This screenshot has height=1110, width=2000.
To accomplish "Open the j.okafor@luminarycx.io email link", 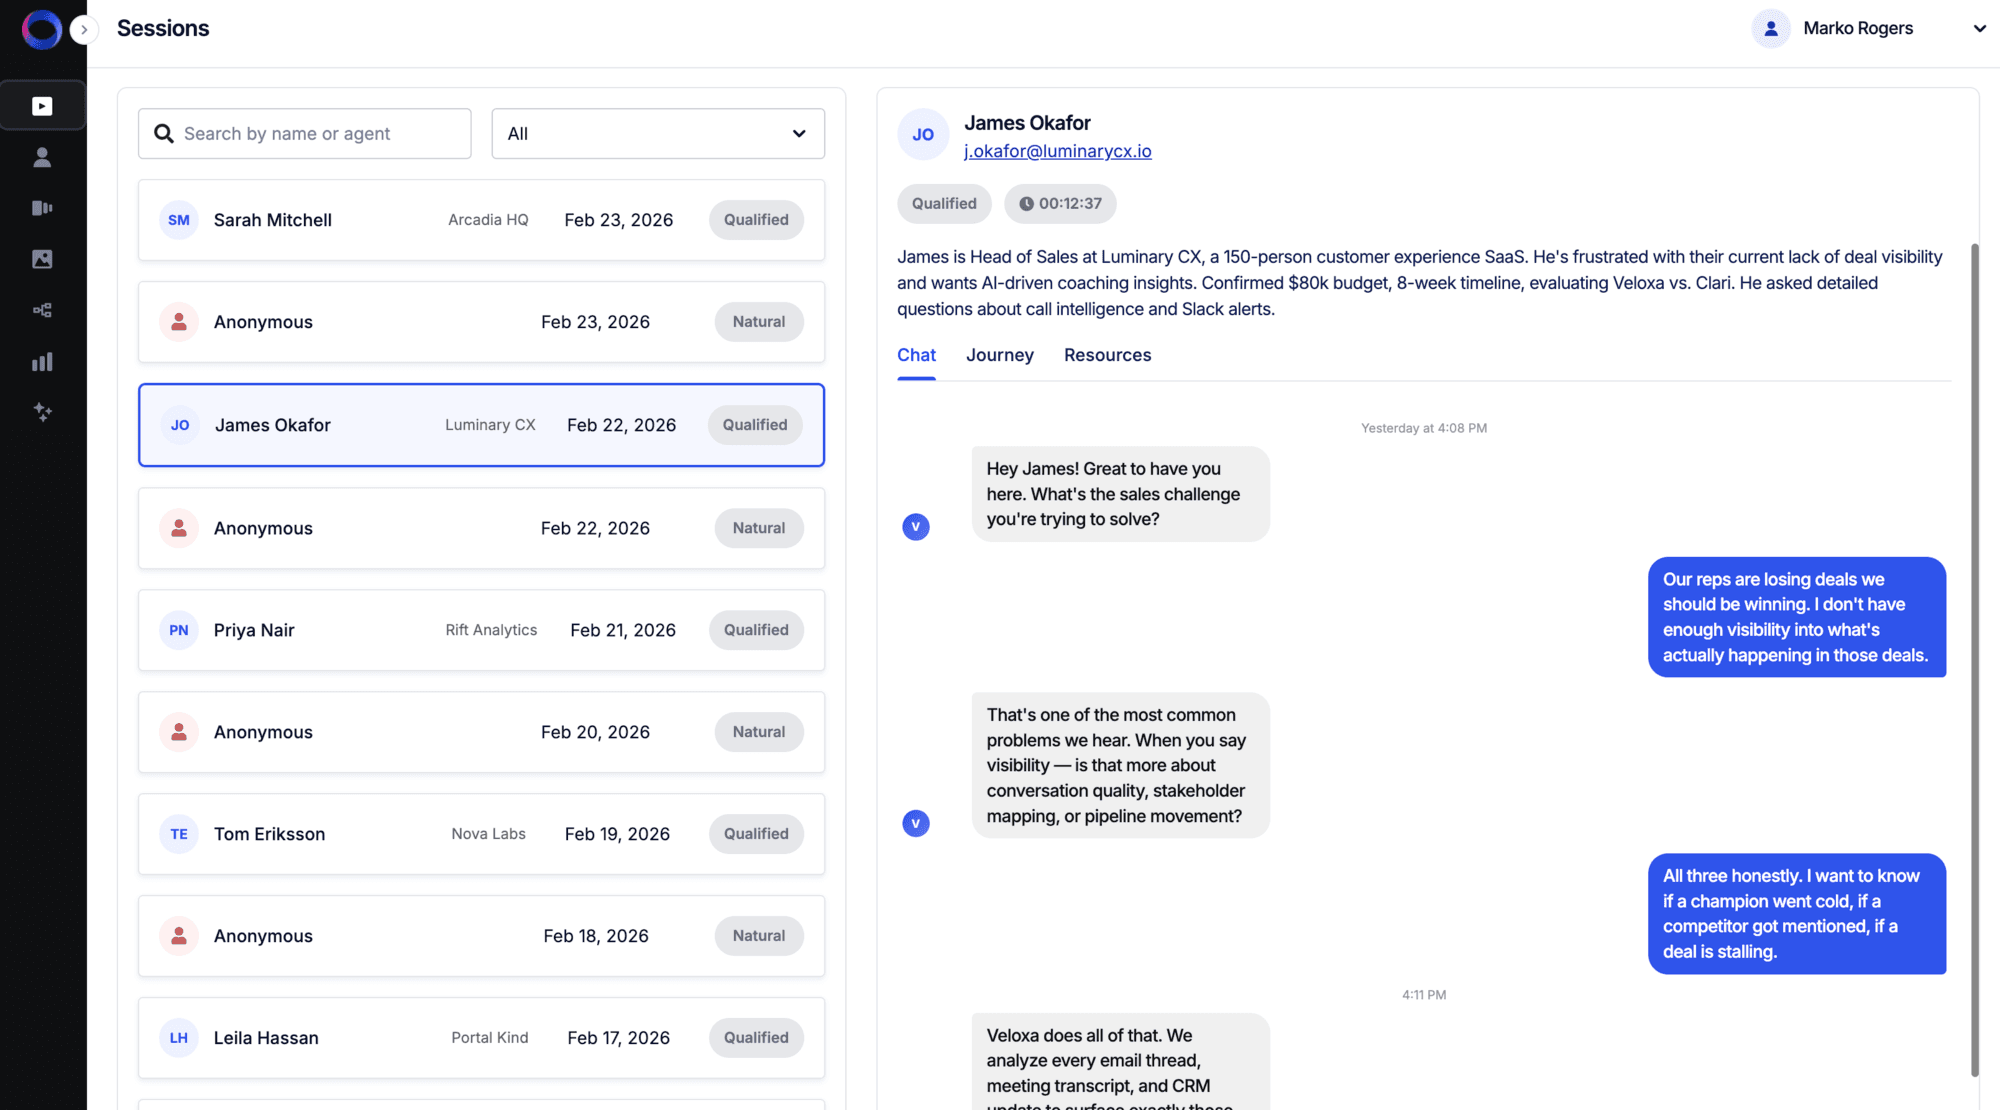I will [x=1057, y=151].
